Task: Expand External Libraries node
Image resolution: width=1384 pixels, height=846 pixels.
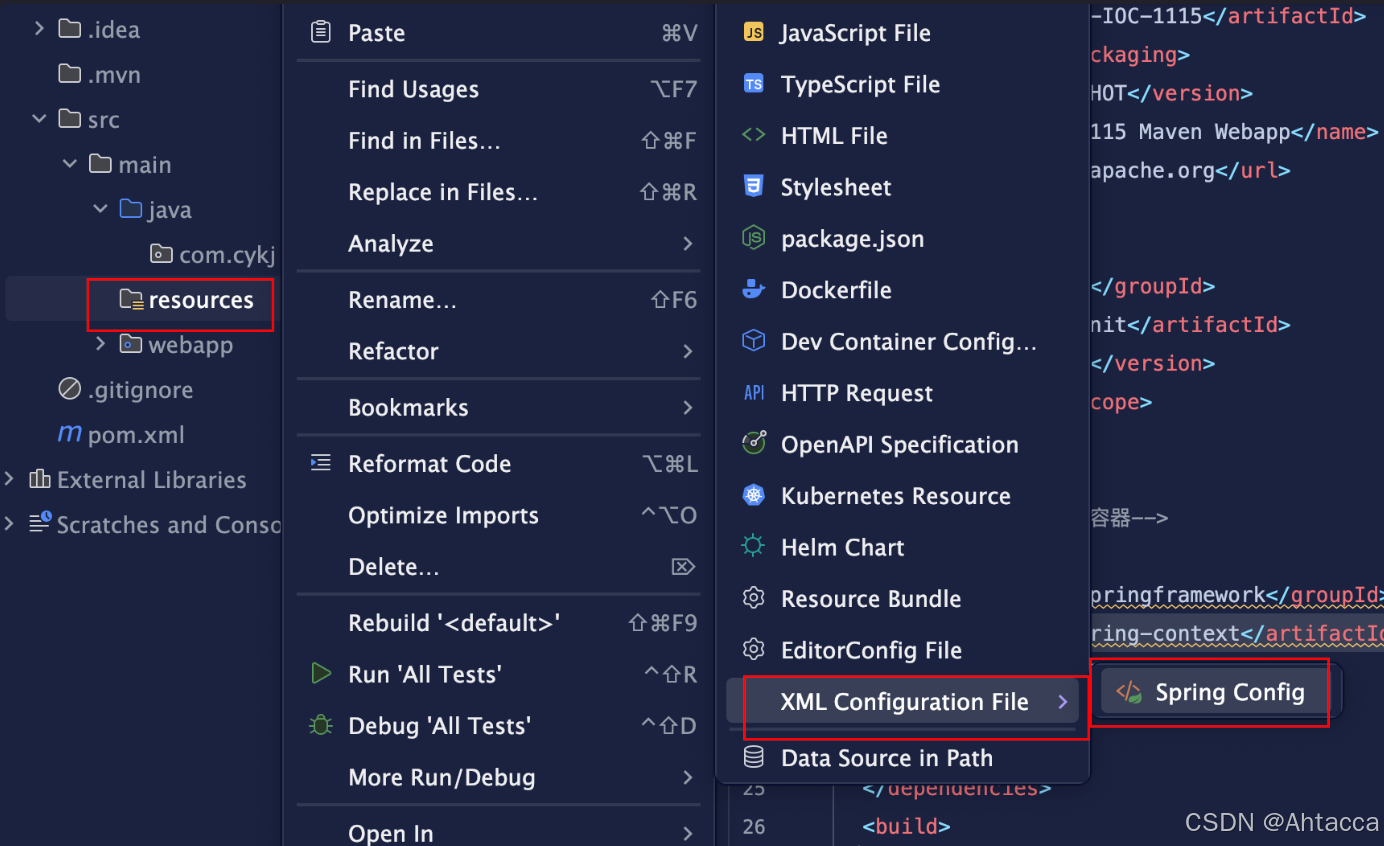Action: (x=9, y=479)
